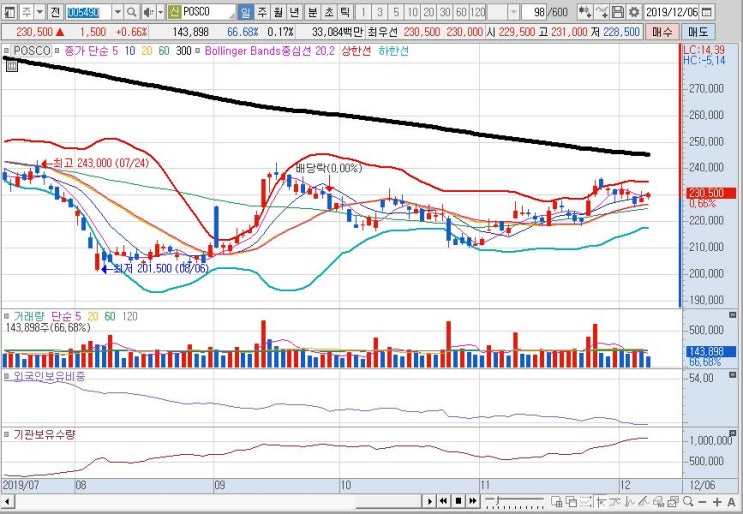Select the tick (틱) chart tab
This screenshot has height=514, width=743.
tap(345, 12)
